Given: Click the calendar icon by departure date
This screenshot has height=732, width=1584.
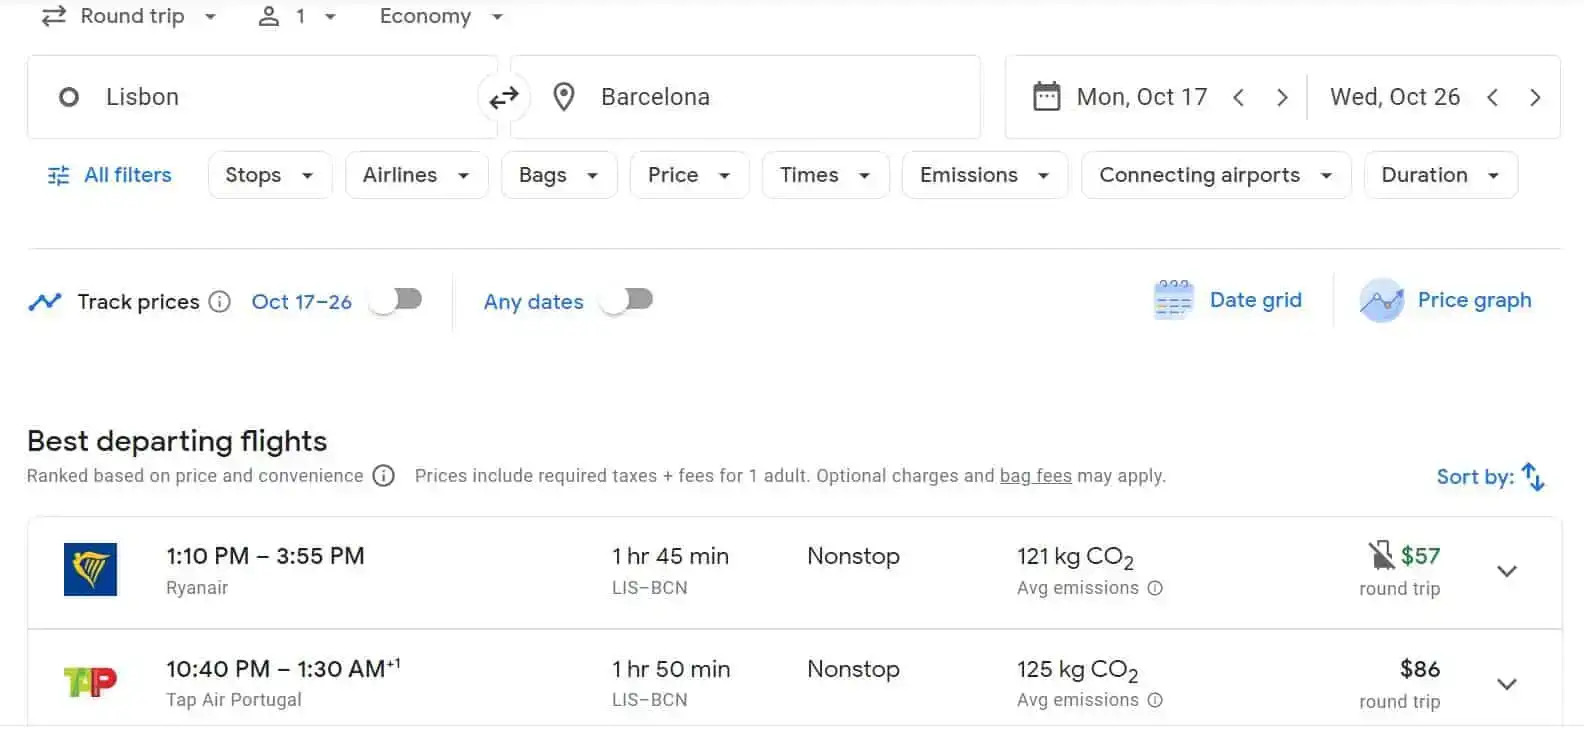Looking at the screenshot, I should click(x=1046, y=97).
